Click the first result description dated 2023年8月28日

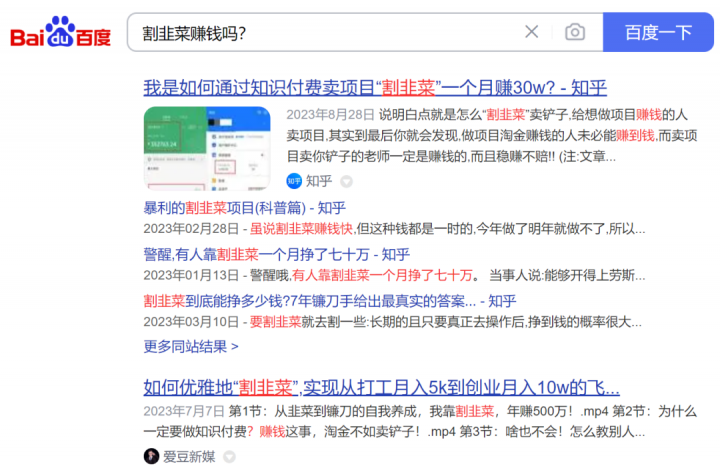point(492,135)
